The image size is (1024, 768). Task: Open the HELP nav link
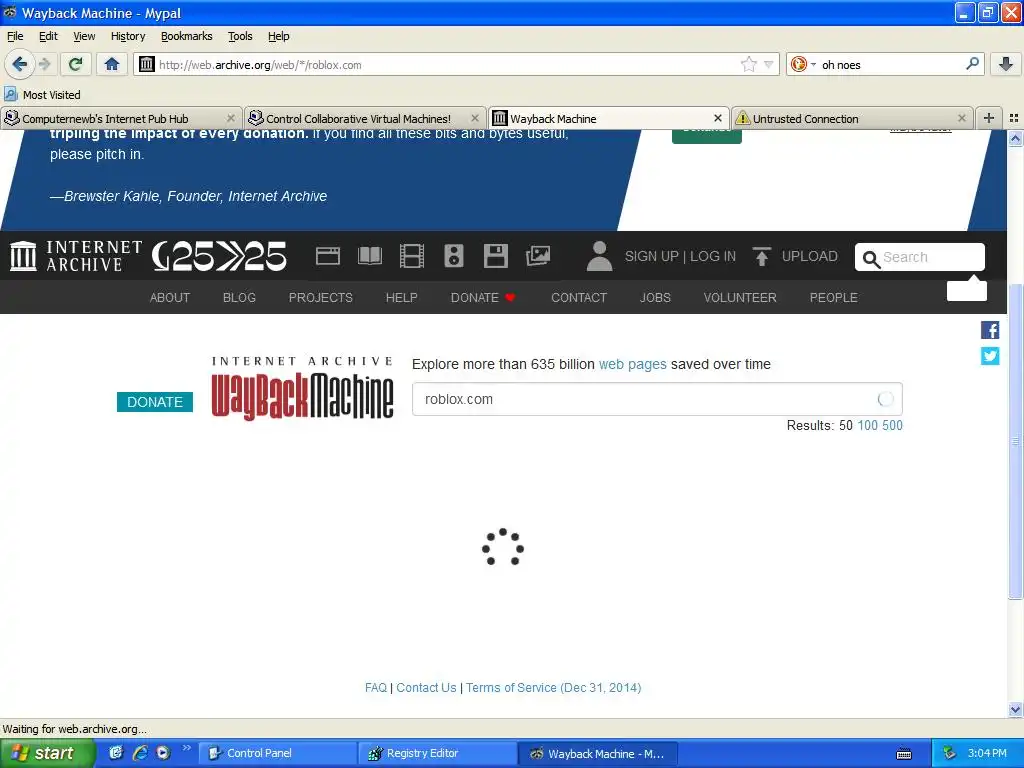[x=401, y=297]
